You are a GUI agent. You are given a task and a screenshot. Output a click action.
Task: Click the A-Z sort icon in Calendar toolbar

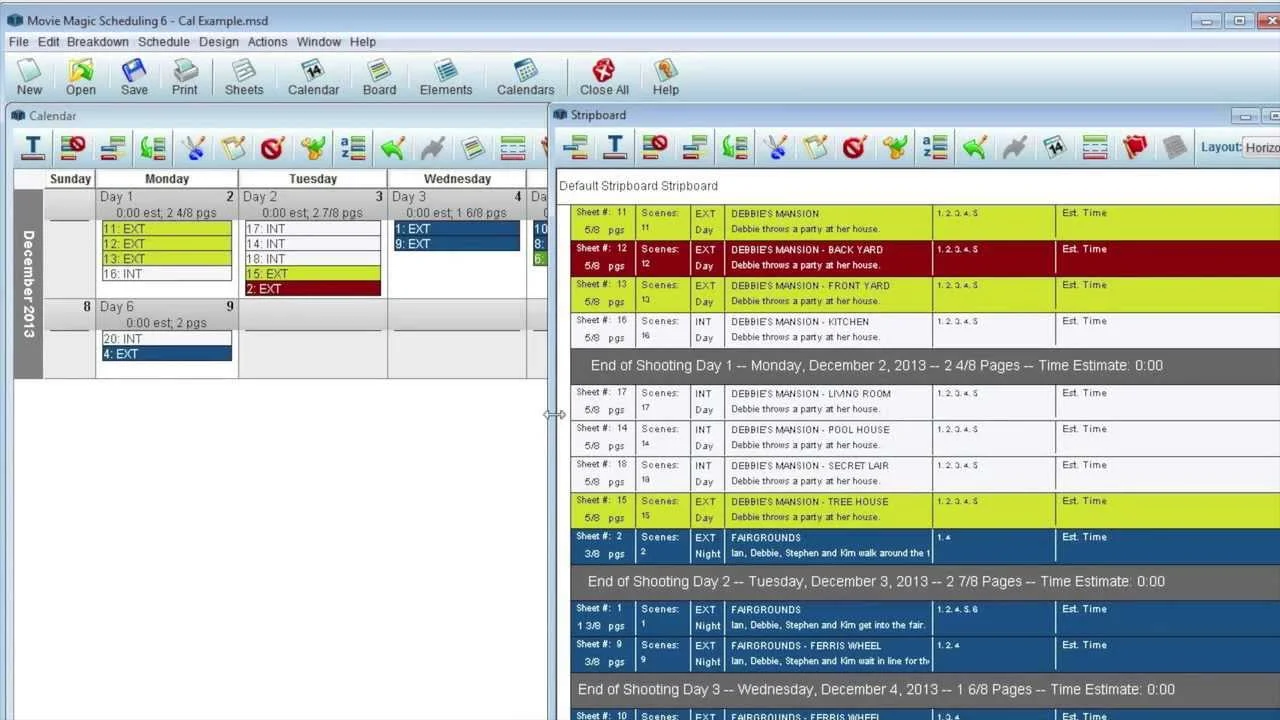tap(352, 148)
